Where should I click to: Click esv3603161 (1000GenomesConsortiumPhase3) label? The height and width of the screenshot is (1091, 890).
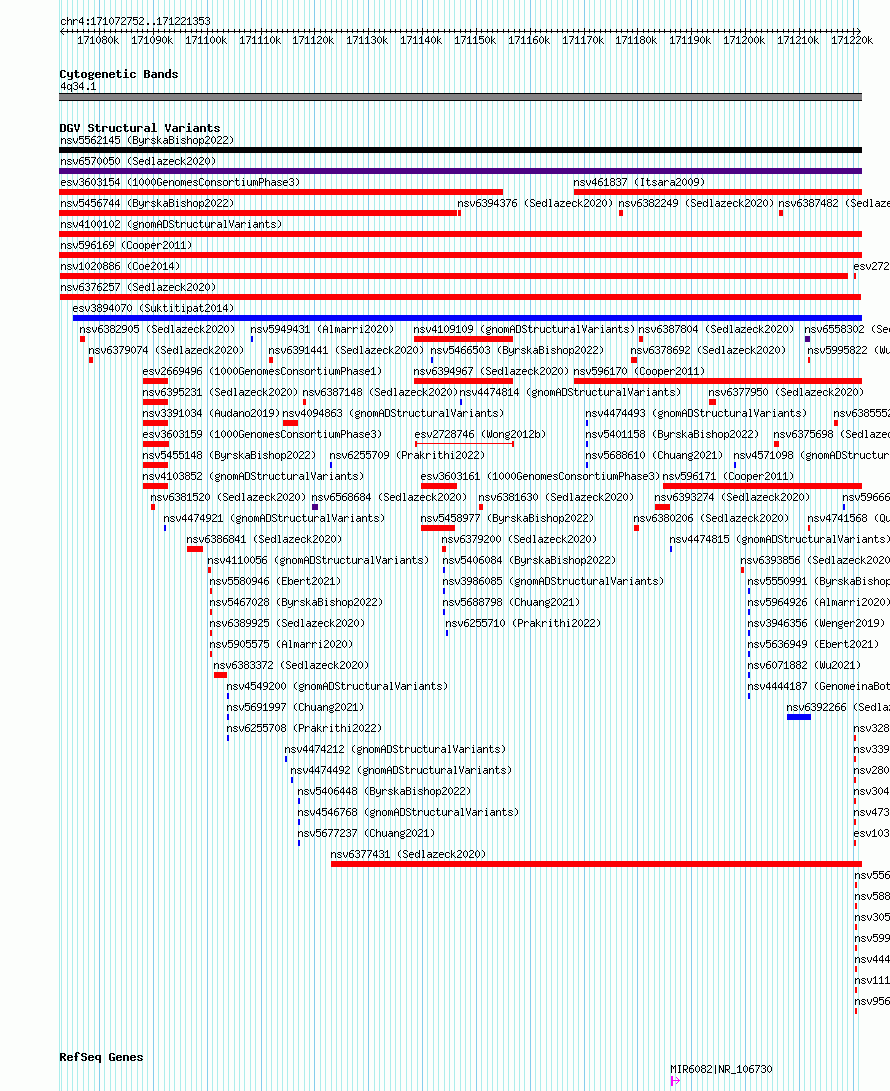(x=541, y=476)
